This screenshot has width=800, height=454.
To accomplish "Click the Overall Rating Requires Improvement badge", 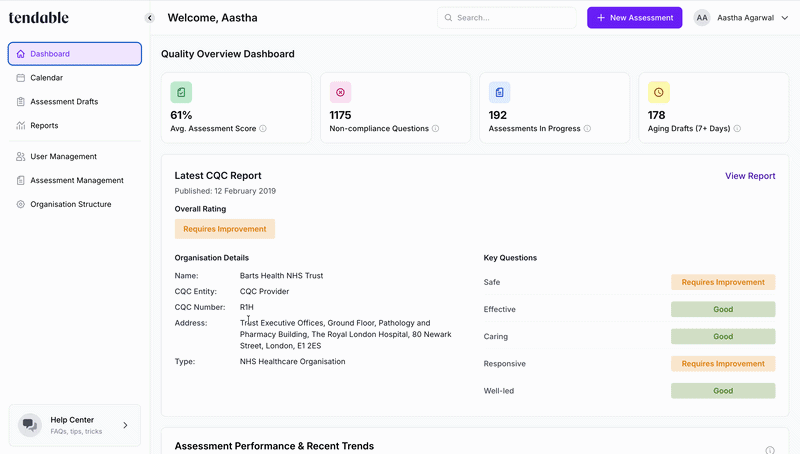I will click(225, 229).
